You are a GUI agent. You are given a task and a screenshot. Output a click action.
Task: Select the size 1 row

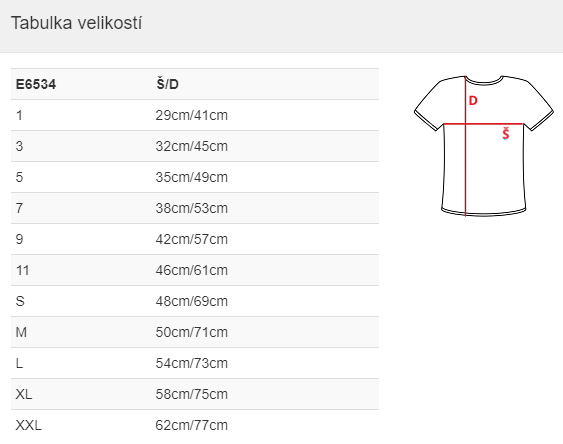pos(195,115)
